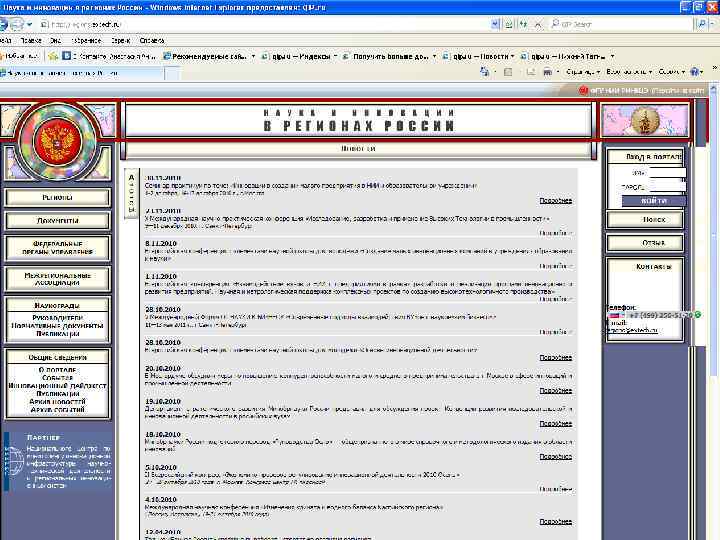Image resolution: width=720 pixels, height=540 pixels.
Task: Open the Рекомендуемые сайты favorites item
Action: [209, 56]
